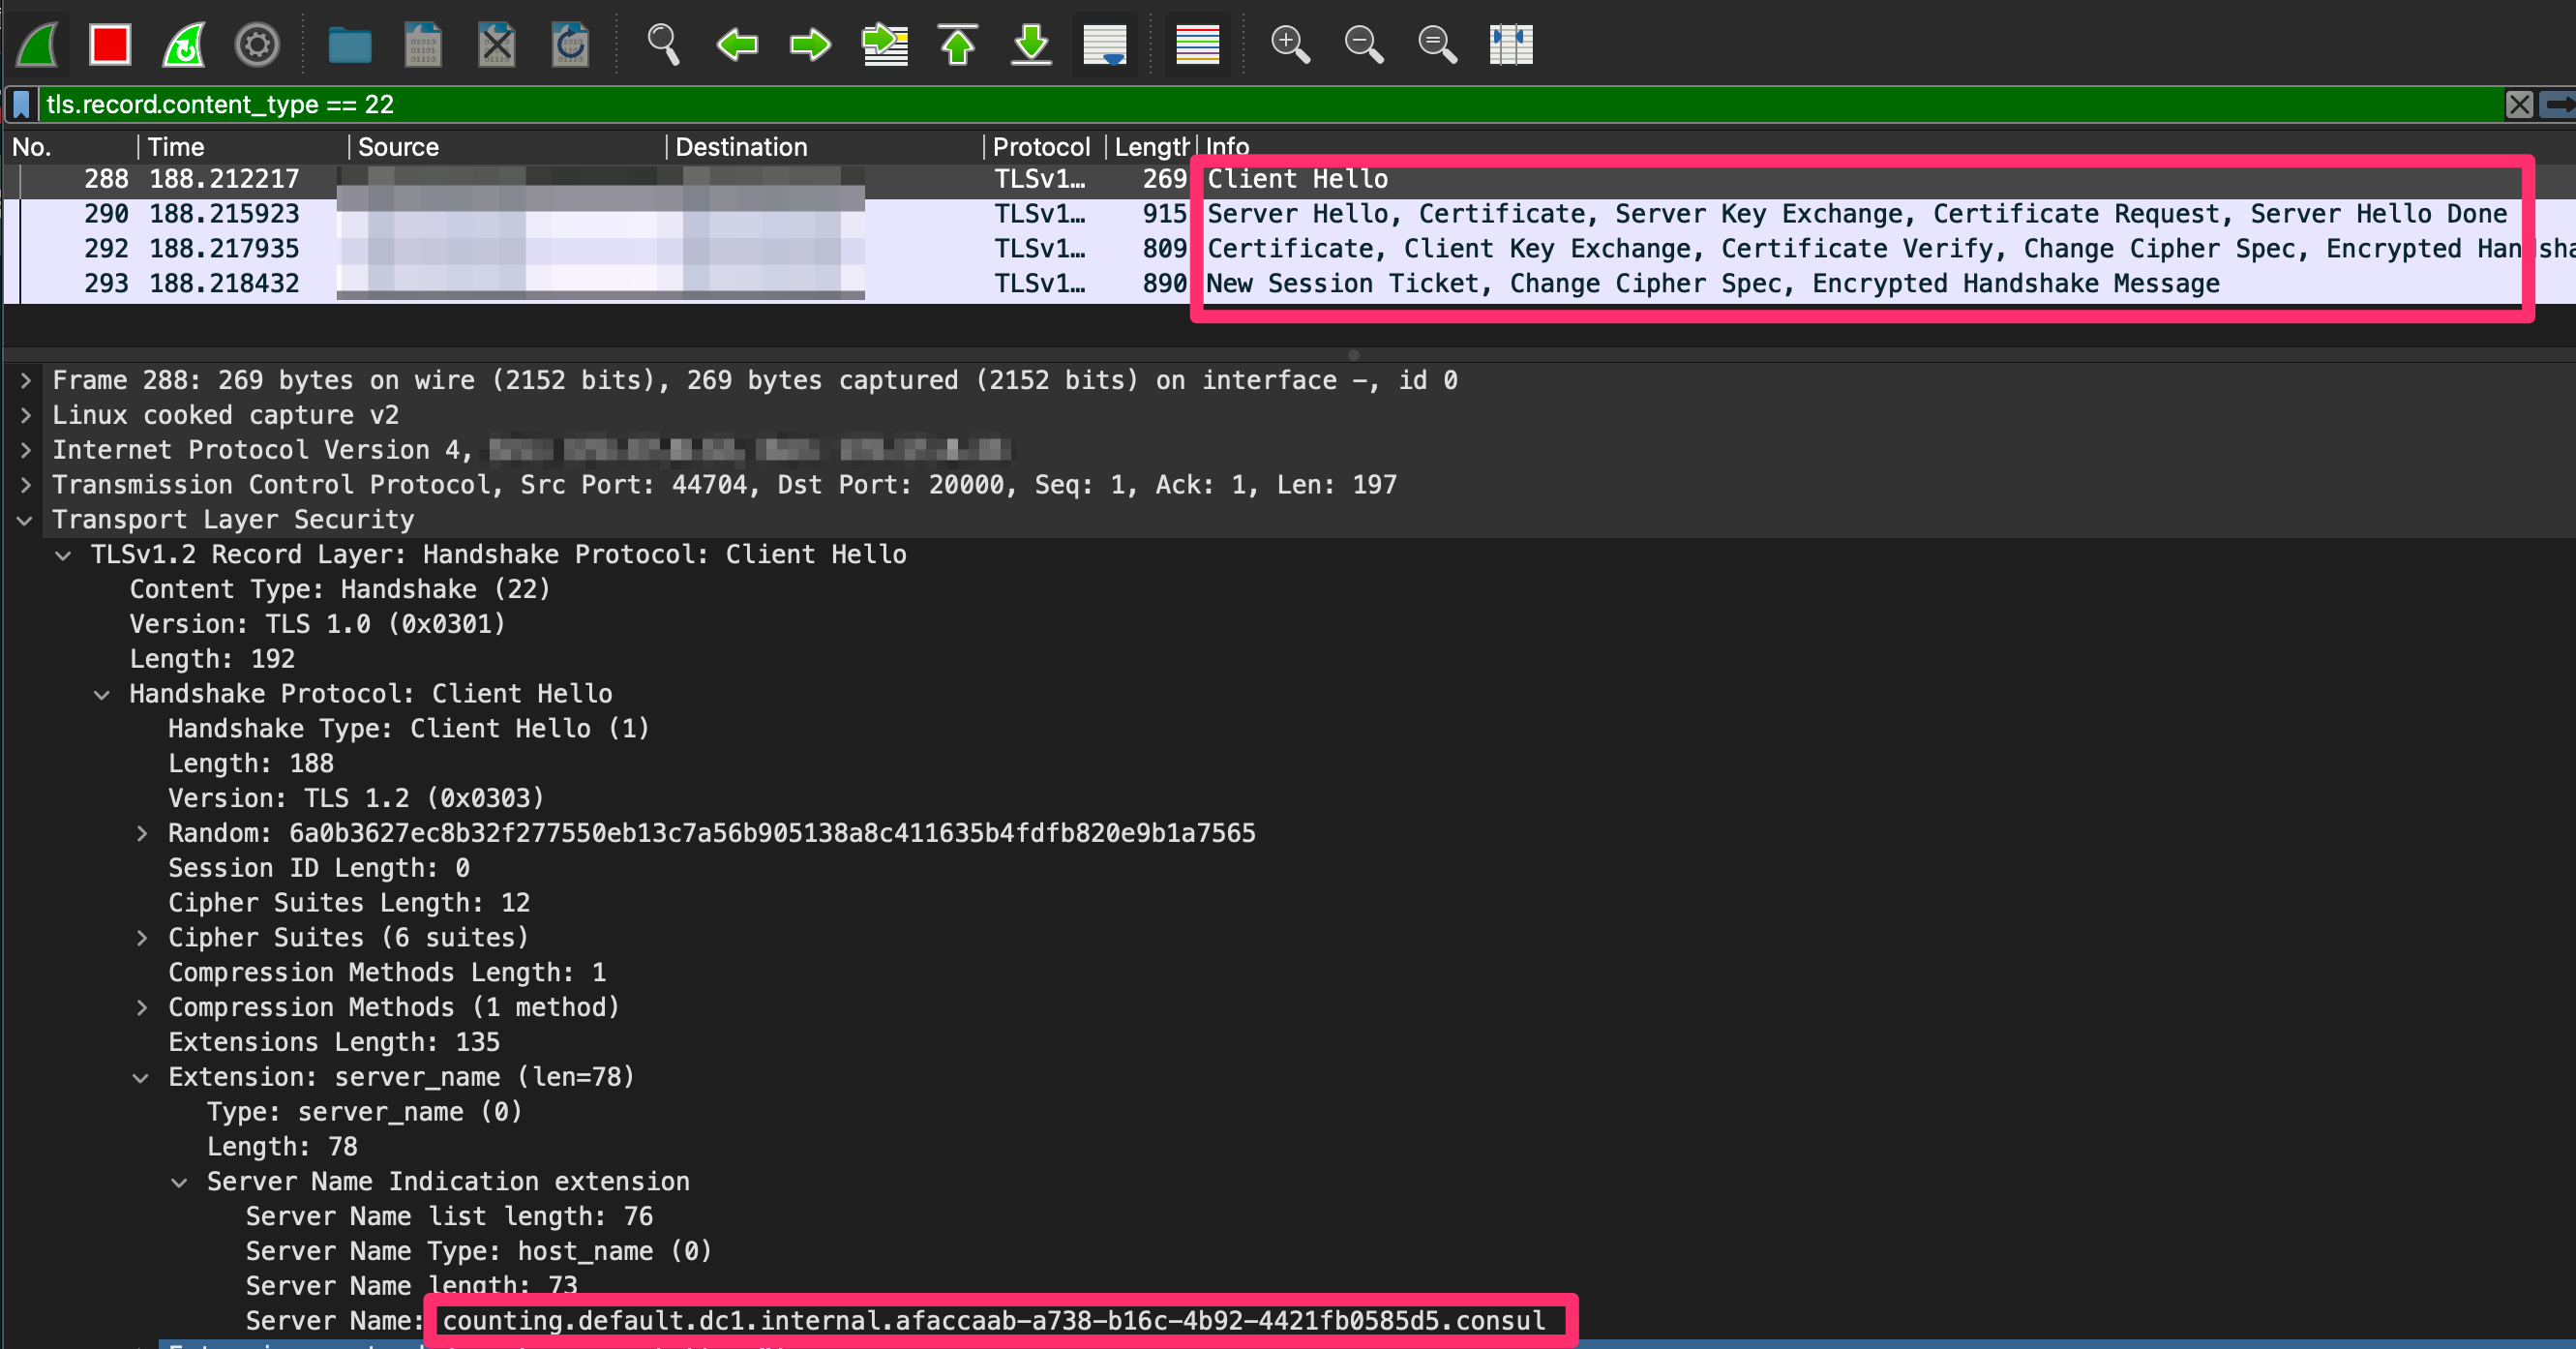This screenshot has height=1349, width=2576.
Task: Collapse the Transport Layer Security section
Action: point(26,520)
